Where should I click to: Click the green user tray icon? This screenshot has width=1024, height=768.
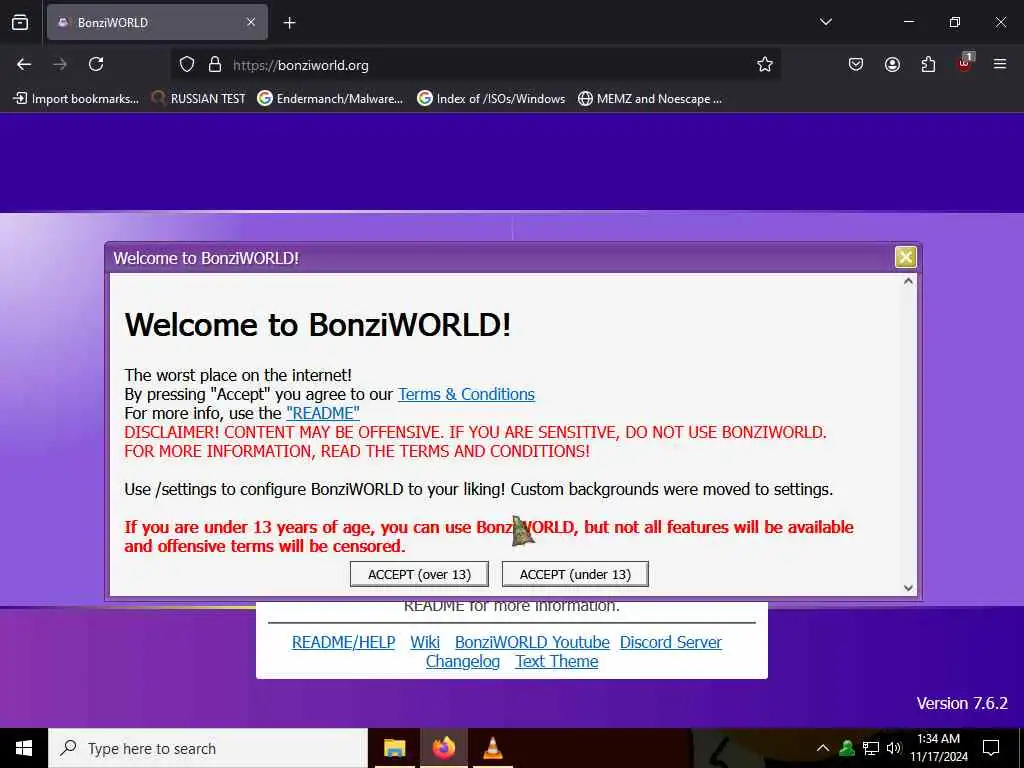847,748
